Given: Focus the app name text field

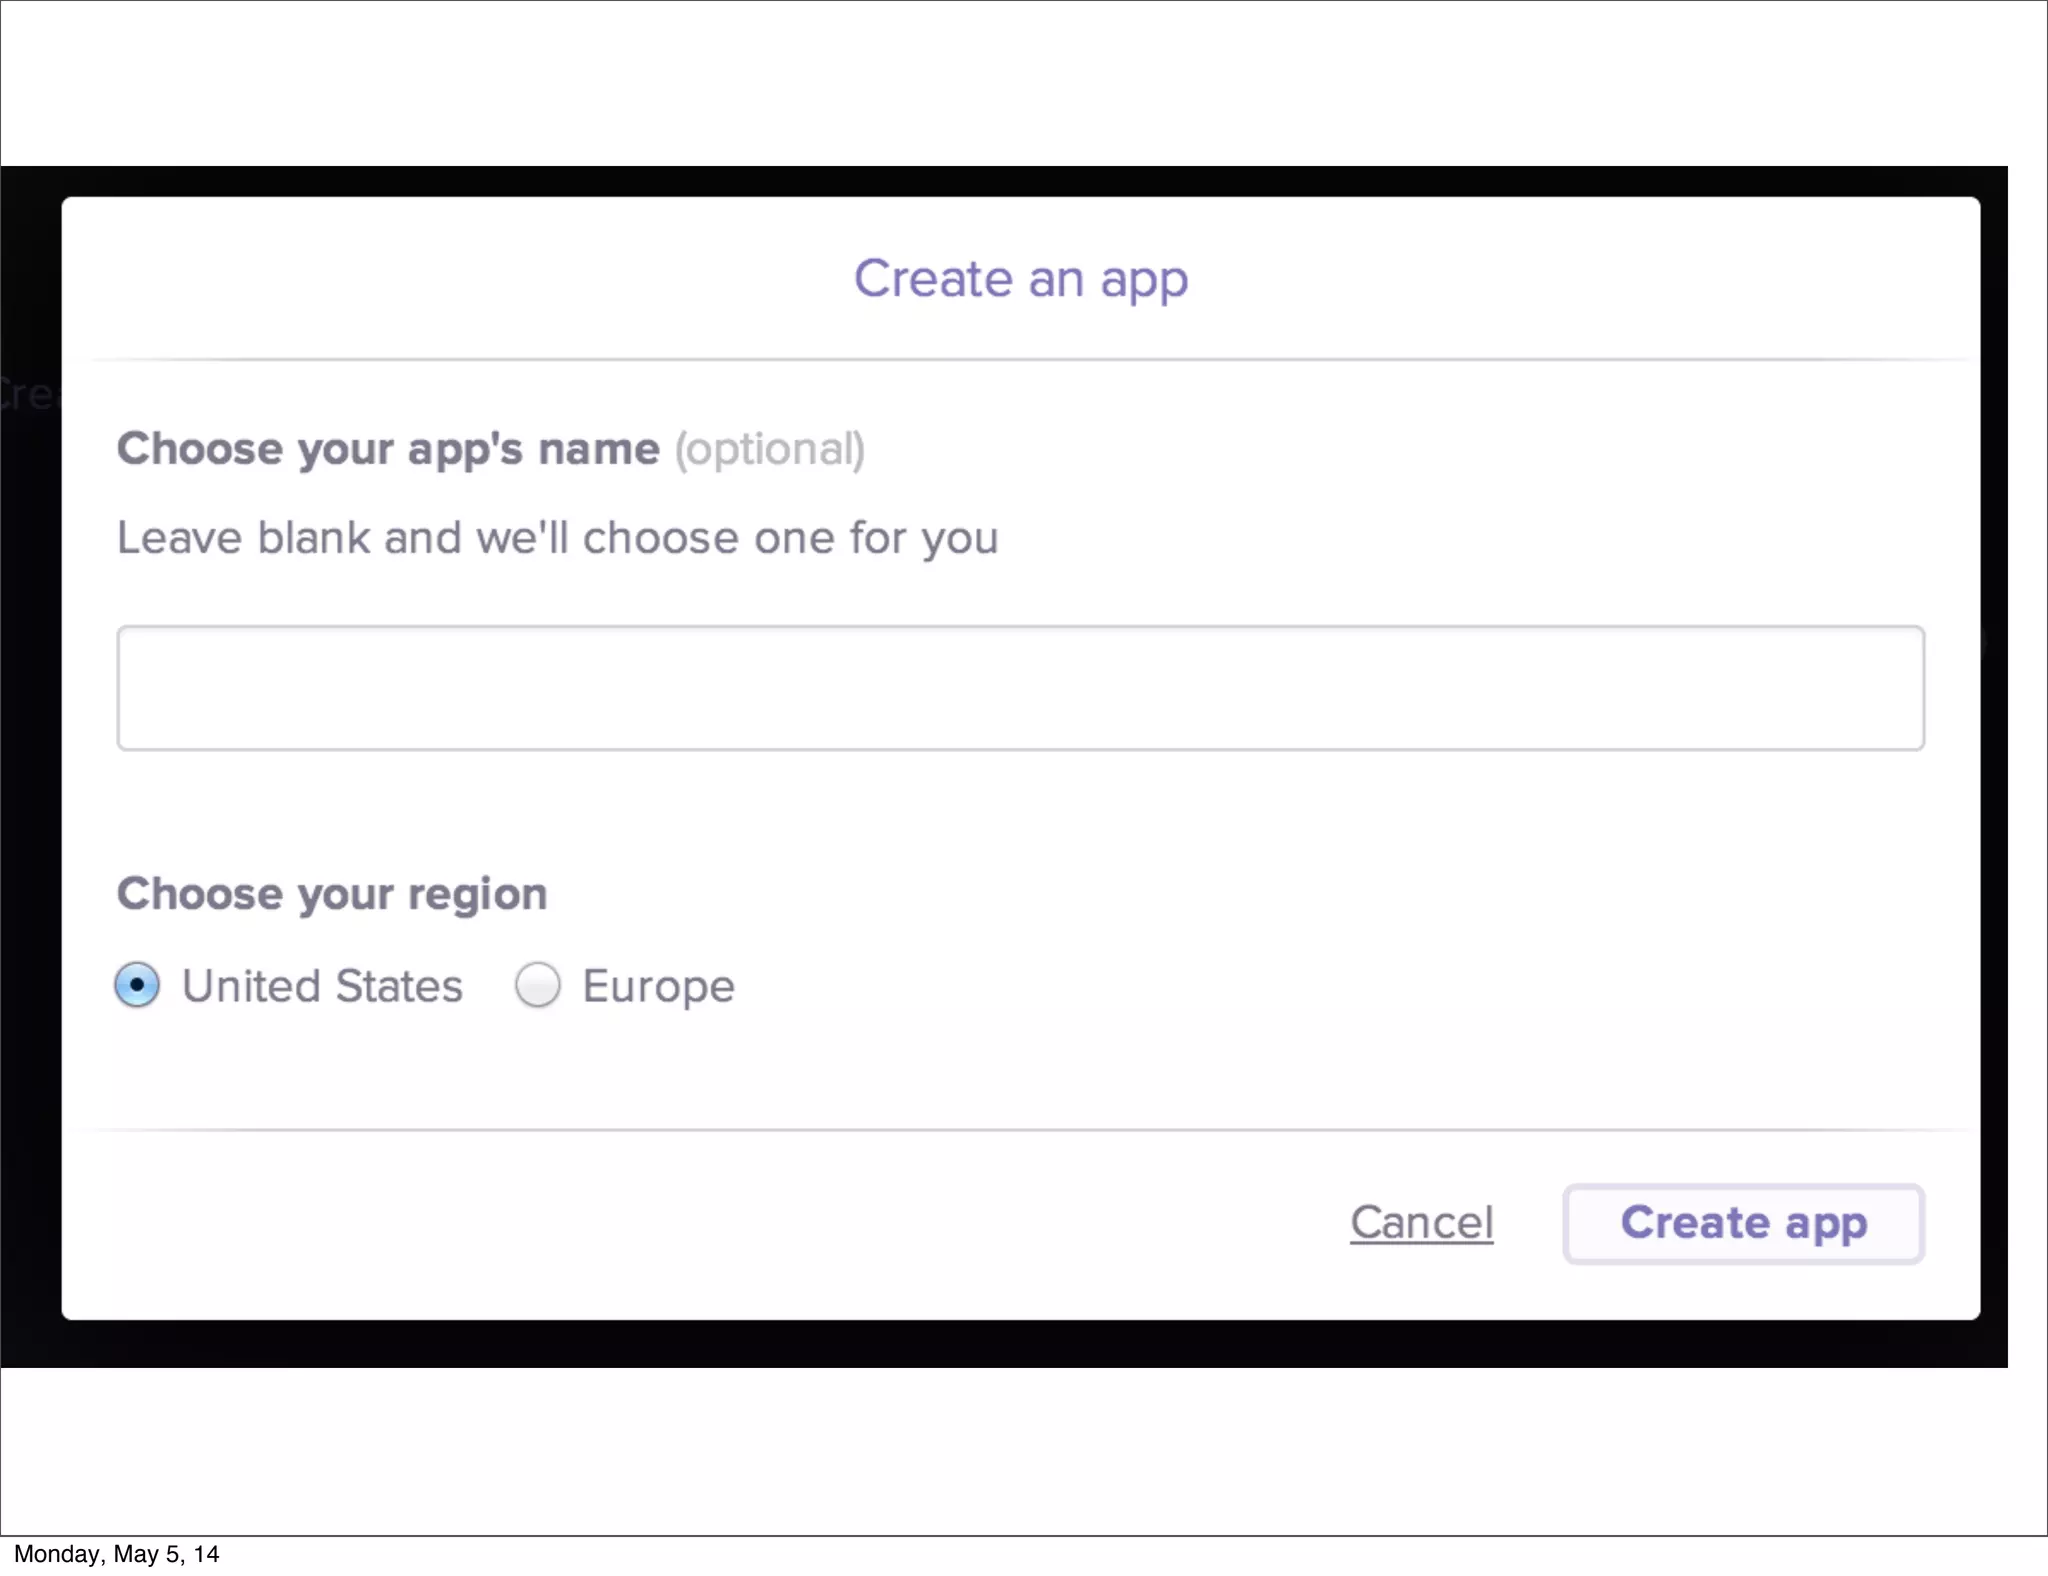Looking at the screenshot, I should 1020,688.
